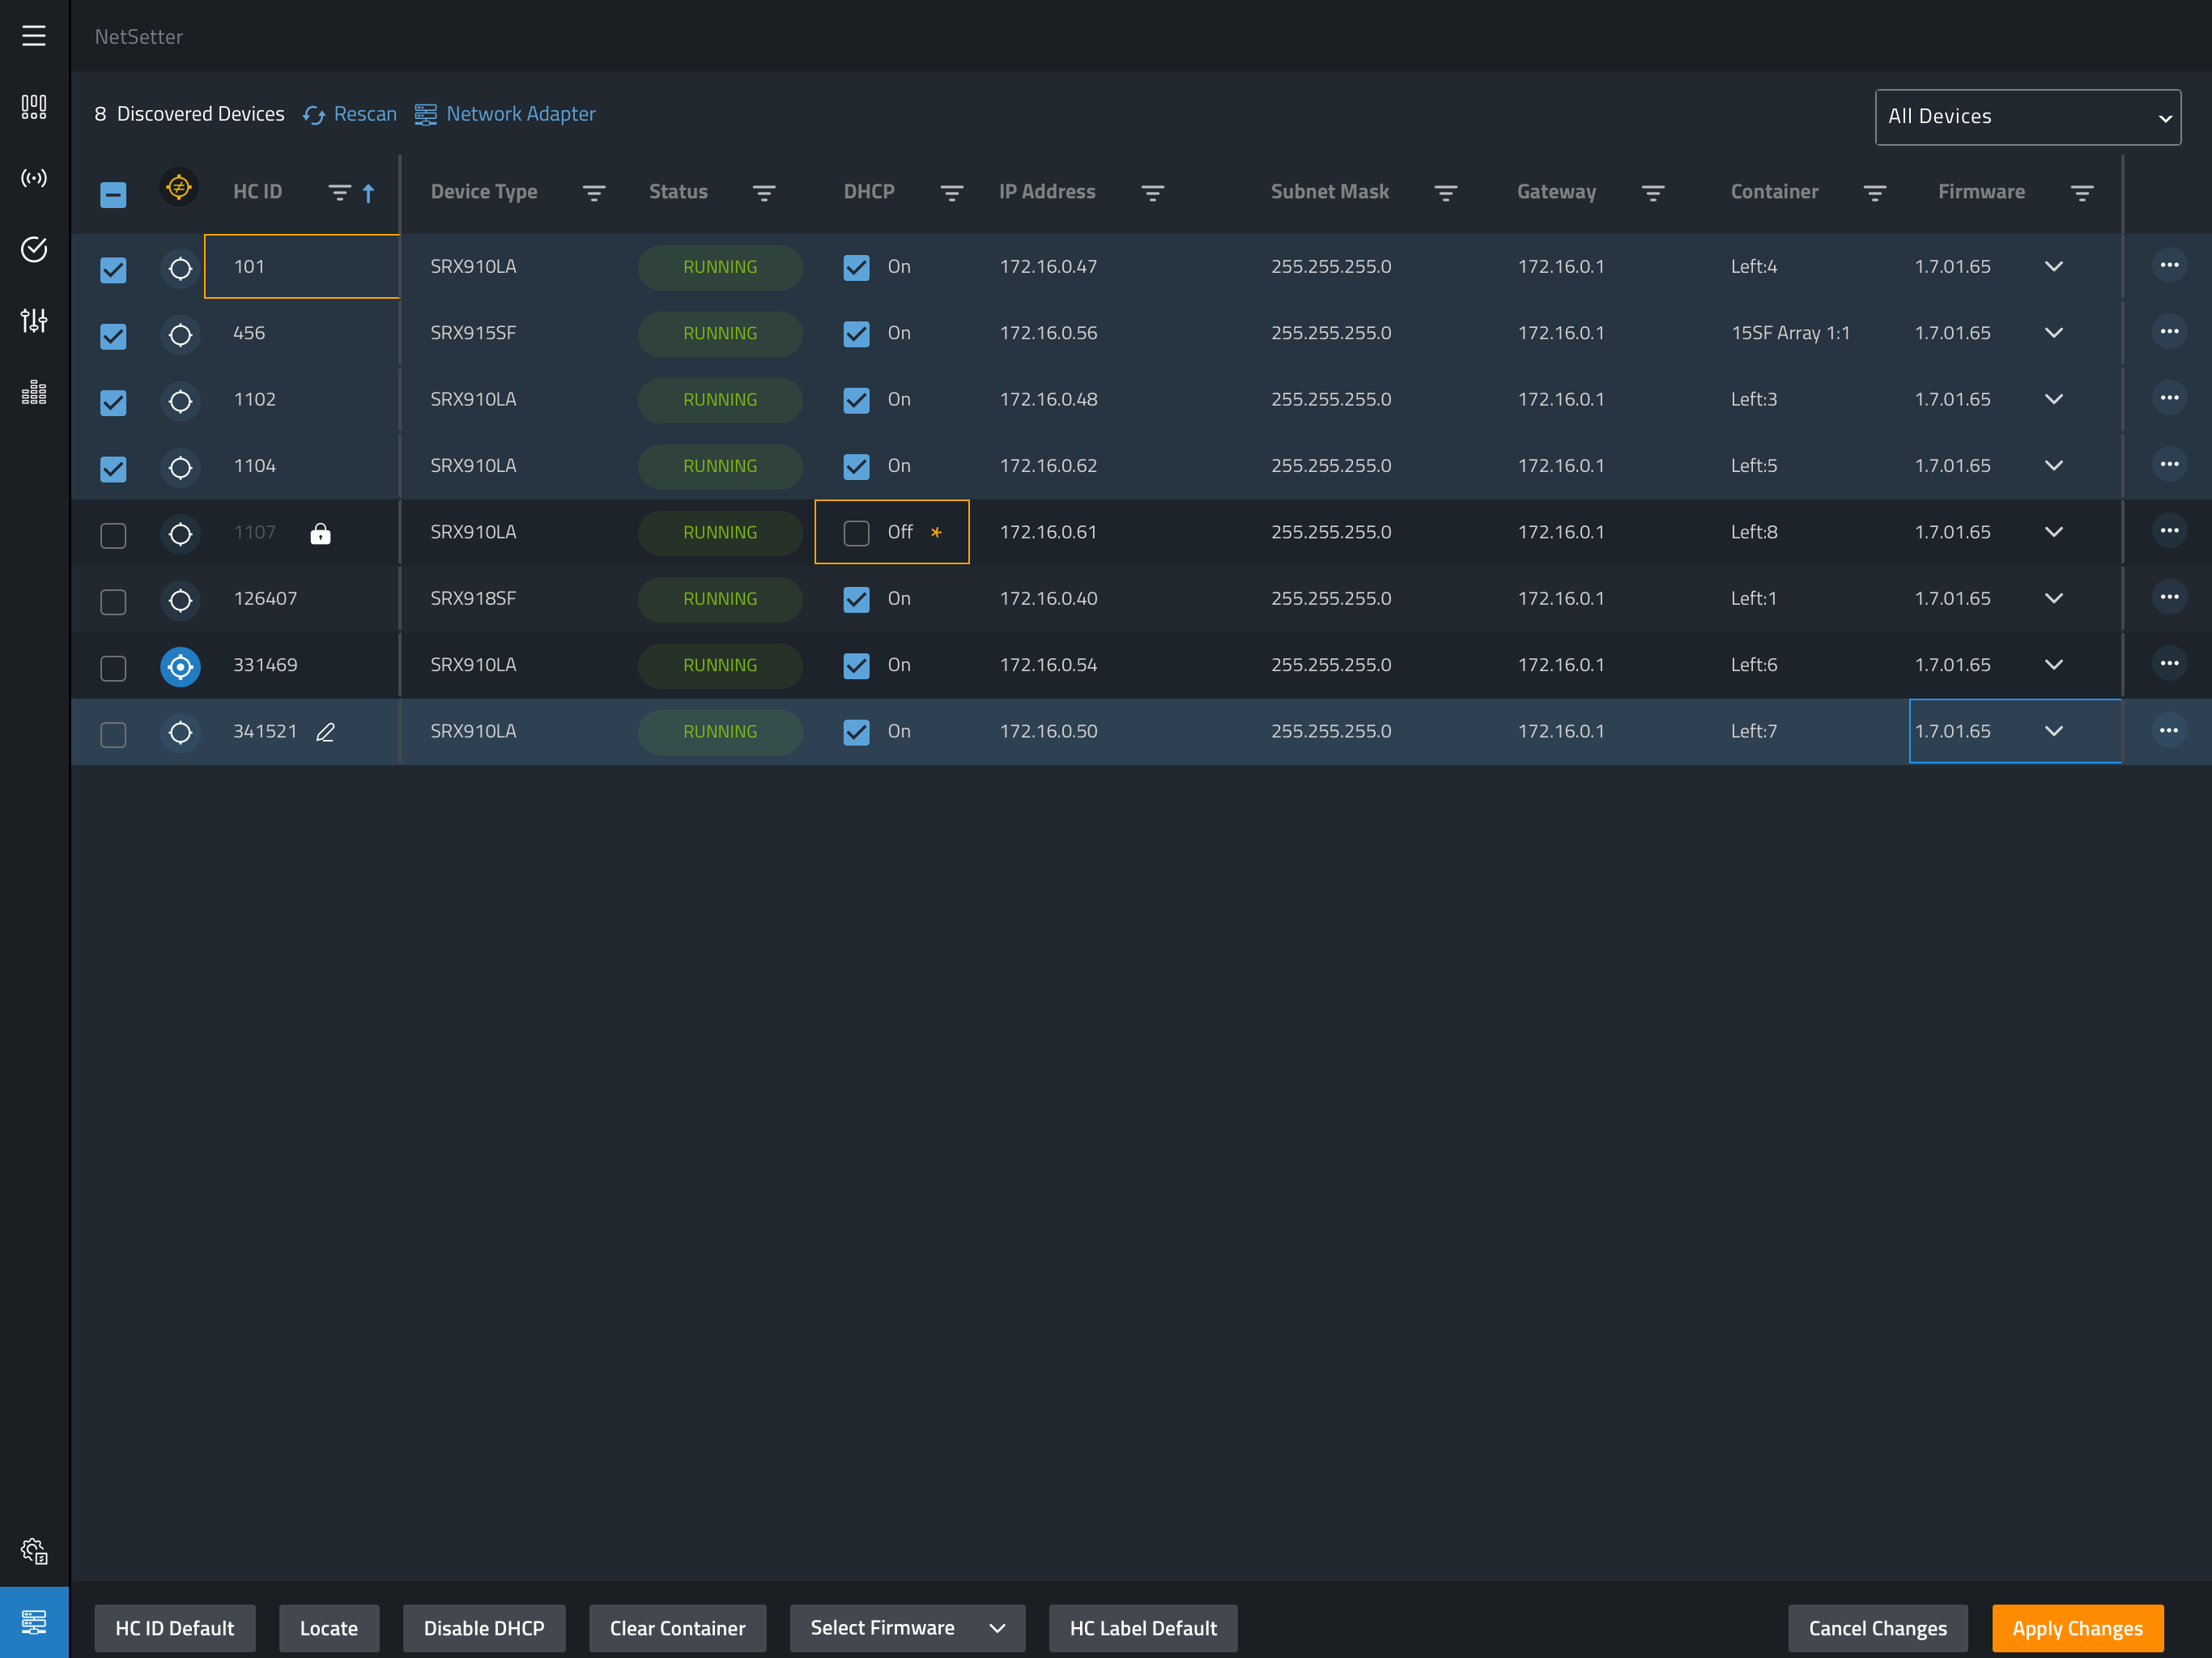Image resolution: width=2212 pixels, height=1658 pixels.
Task: Locate device 1104 with its target icon
Action: 180,467
